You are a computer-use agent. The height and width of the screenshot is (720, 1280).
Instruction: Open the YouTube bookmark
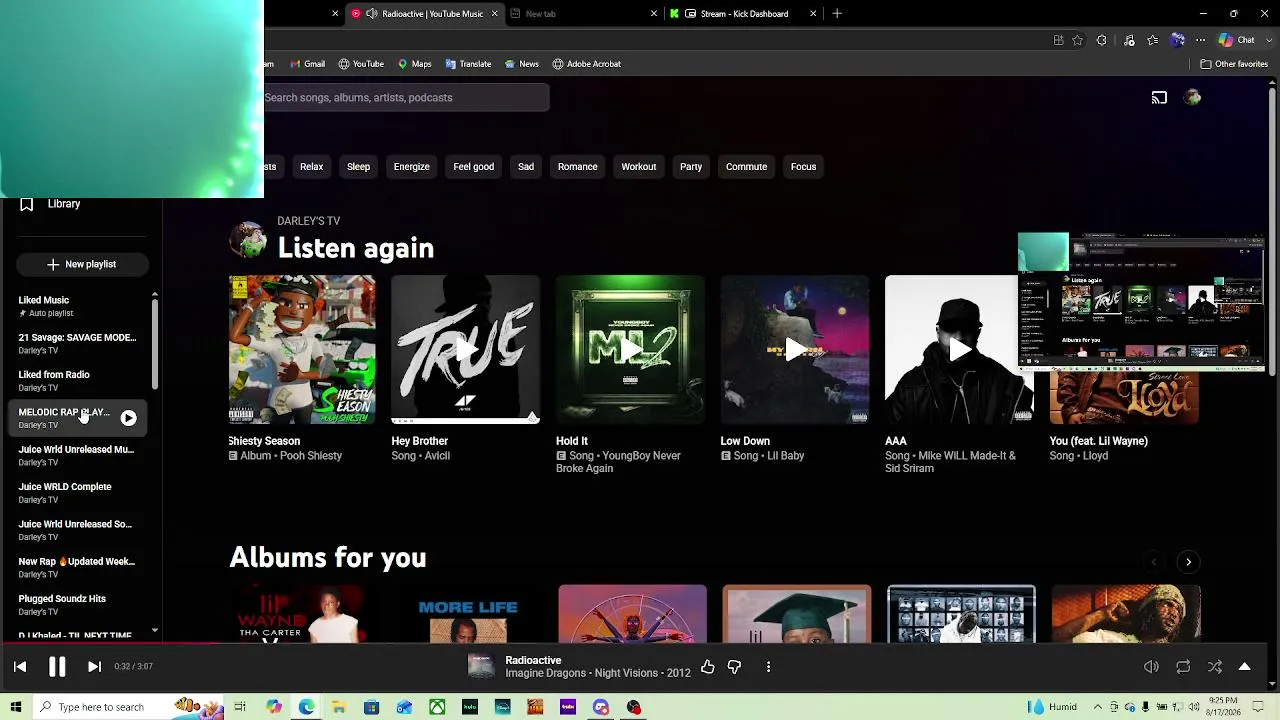click(x=361, y=64)
